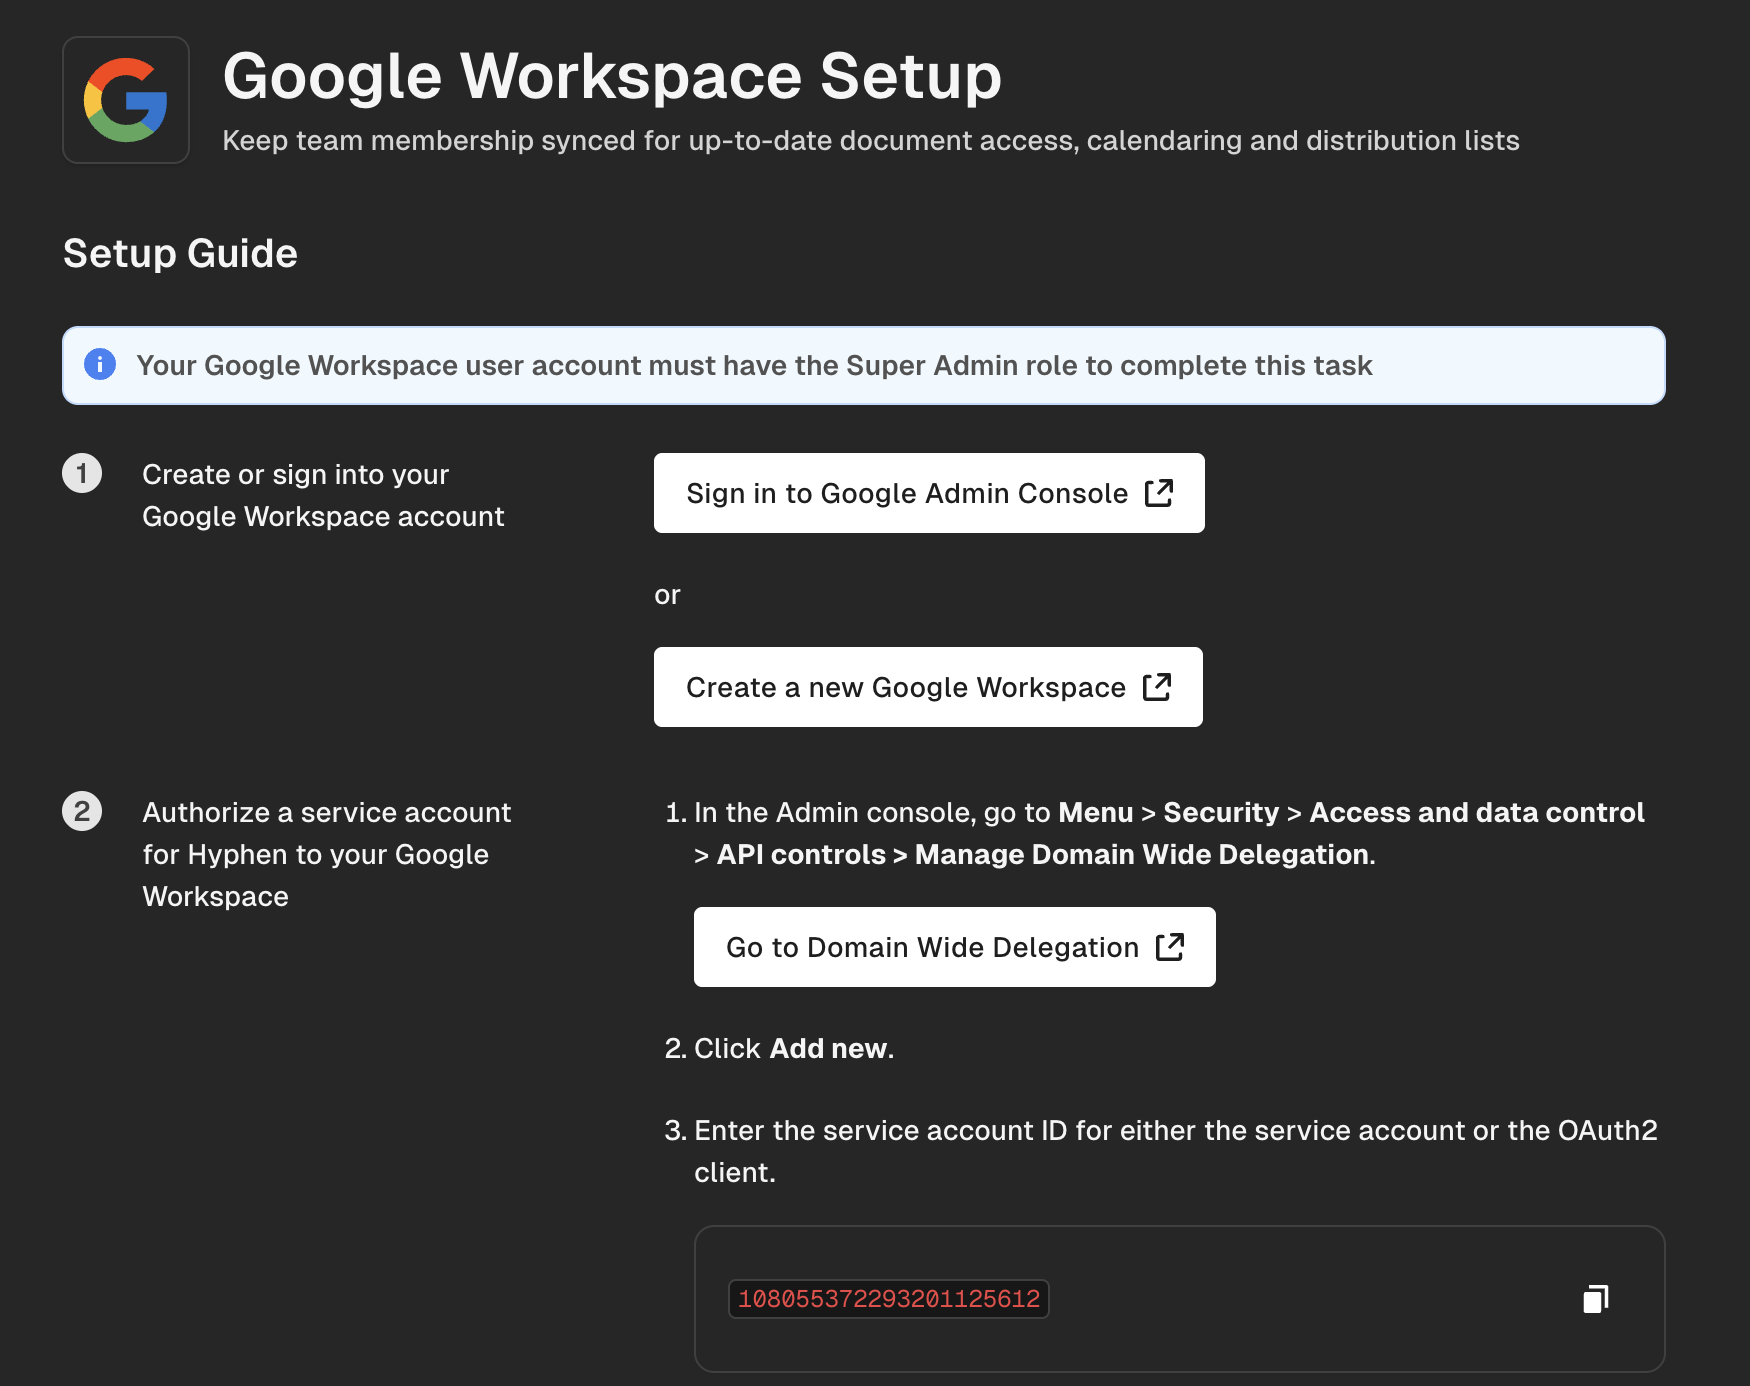The image size is (1750, 1386).
Task: Click the text 'Create or sign into your Google Workspace account'
Action: (x=323, y=495)
